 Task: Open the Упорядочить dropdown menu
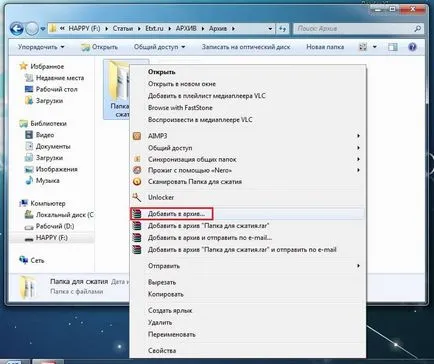41,47
